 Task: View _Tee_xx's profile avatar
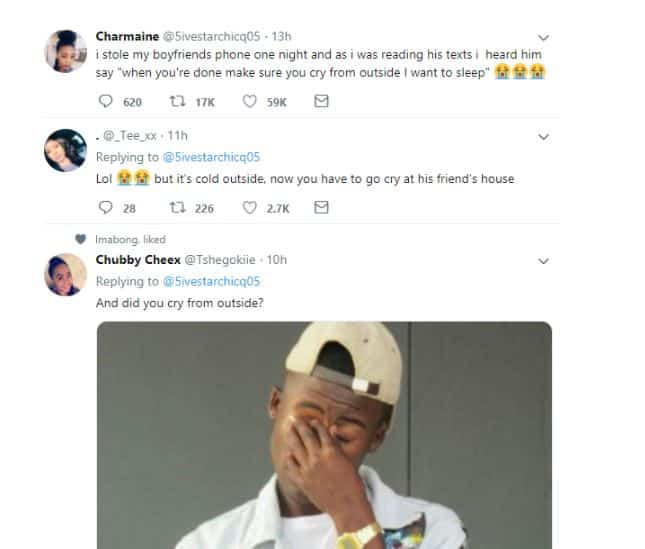click(x=66, y=150)
